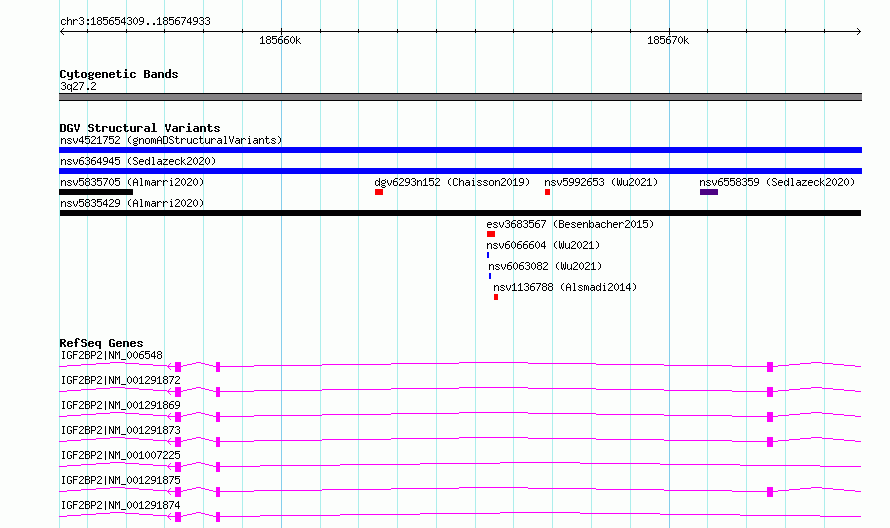The width and height of the screenshot is (890, 528).
Task: Click the red nsv5992653 Wu2021 marker
Action: tap(547, 192)
